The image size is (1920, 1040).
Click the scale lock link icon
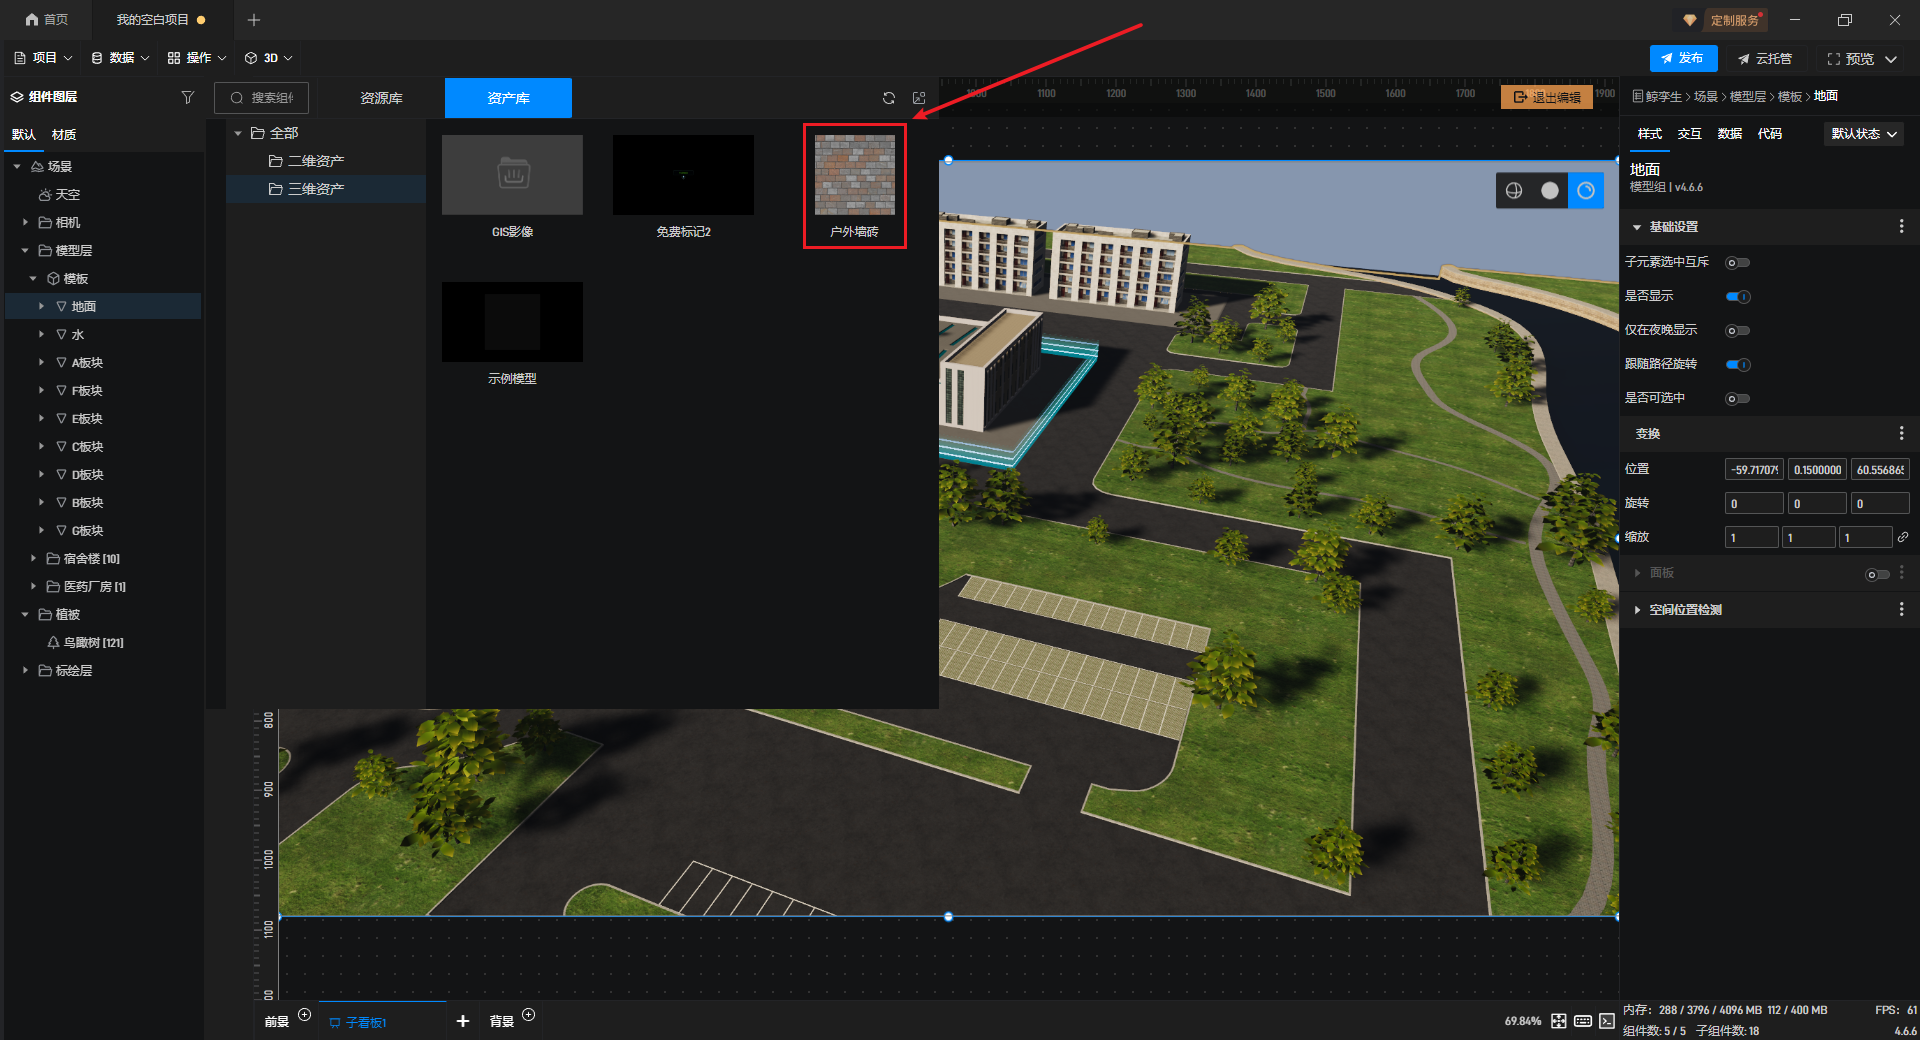click(x=1903, y=537)
